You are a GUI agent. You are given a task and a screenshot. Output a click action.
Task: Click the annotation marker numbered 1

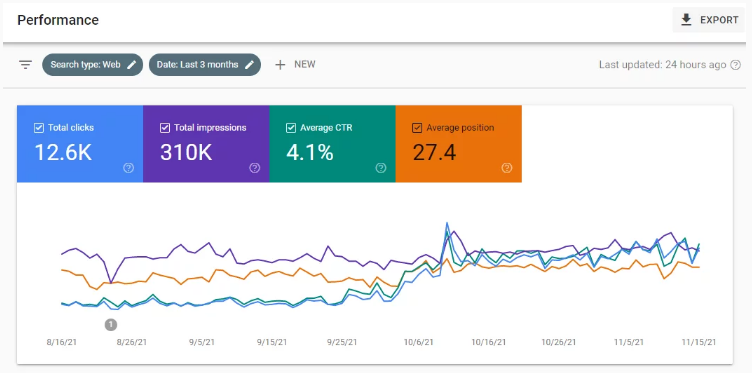click(x=111, y=325)
